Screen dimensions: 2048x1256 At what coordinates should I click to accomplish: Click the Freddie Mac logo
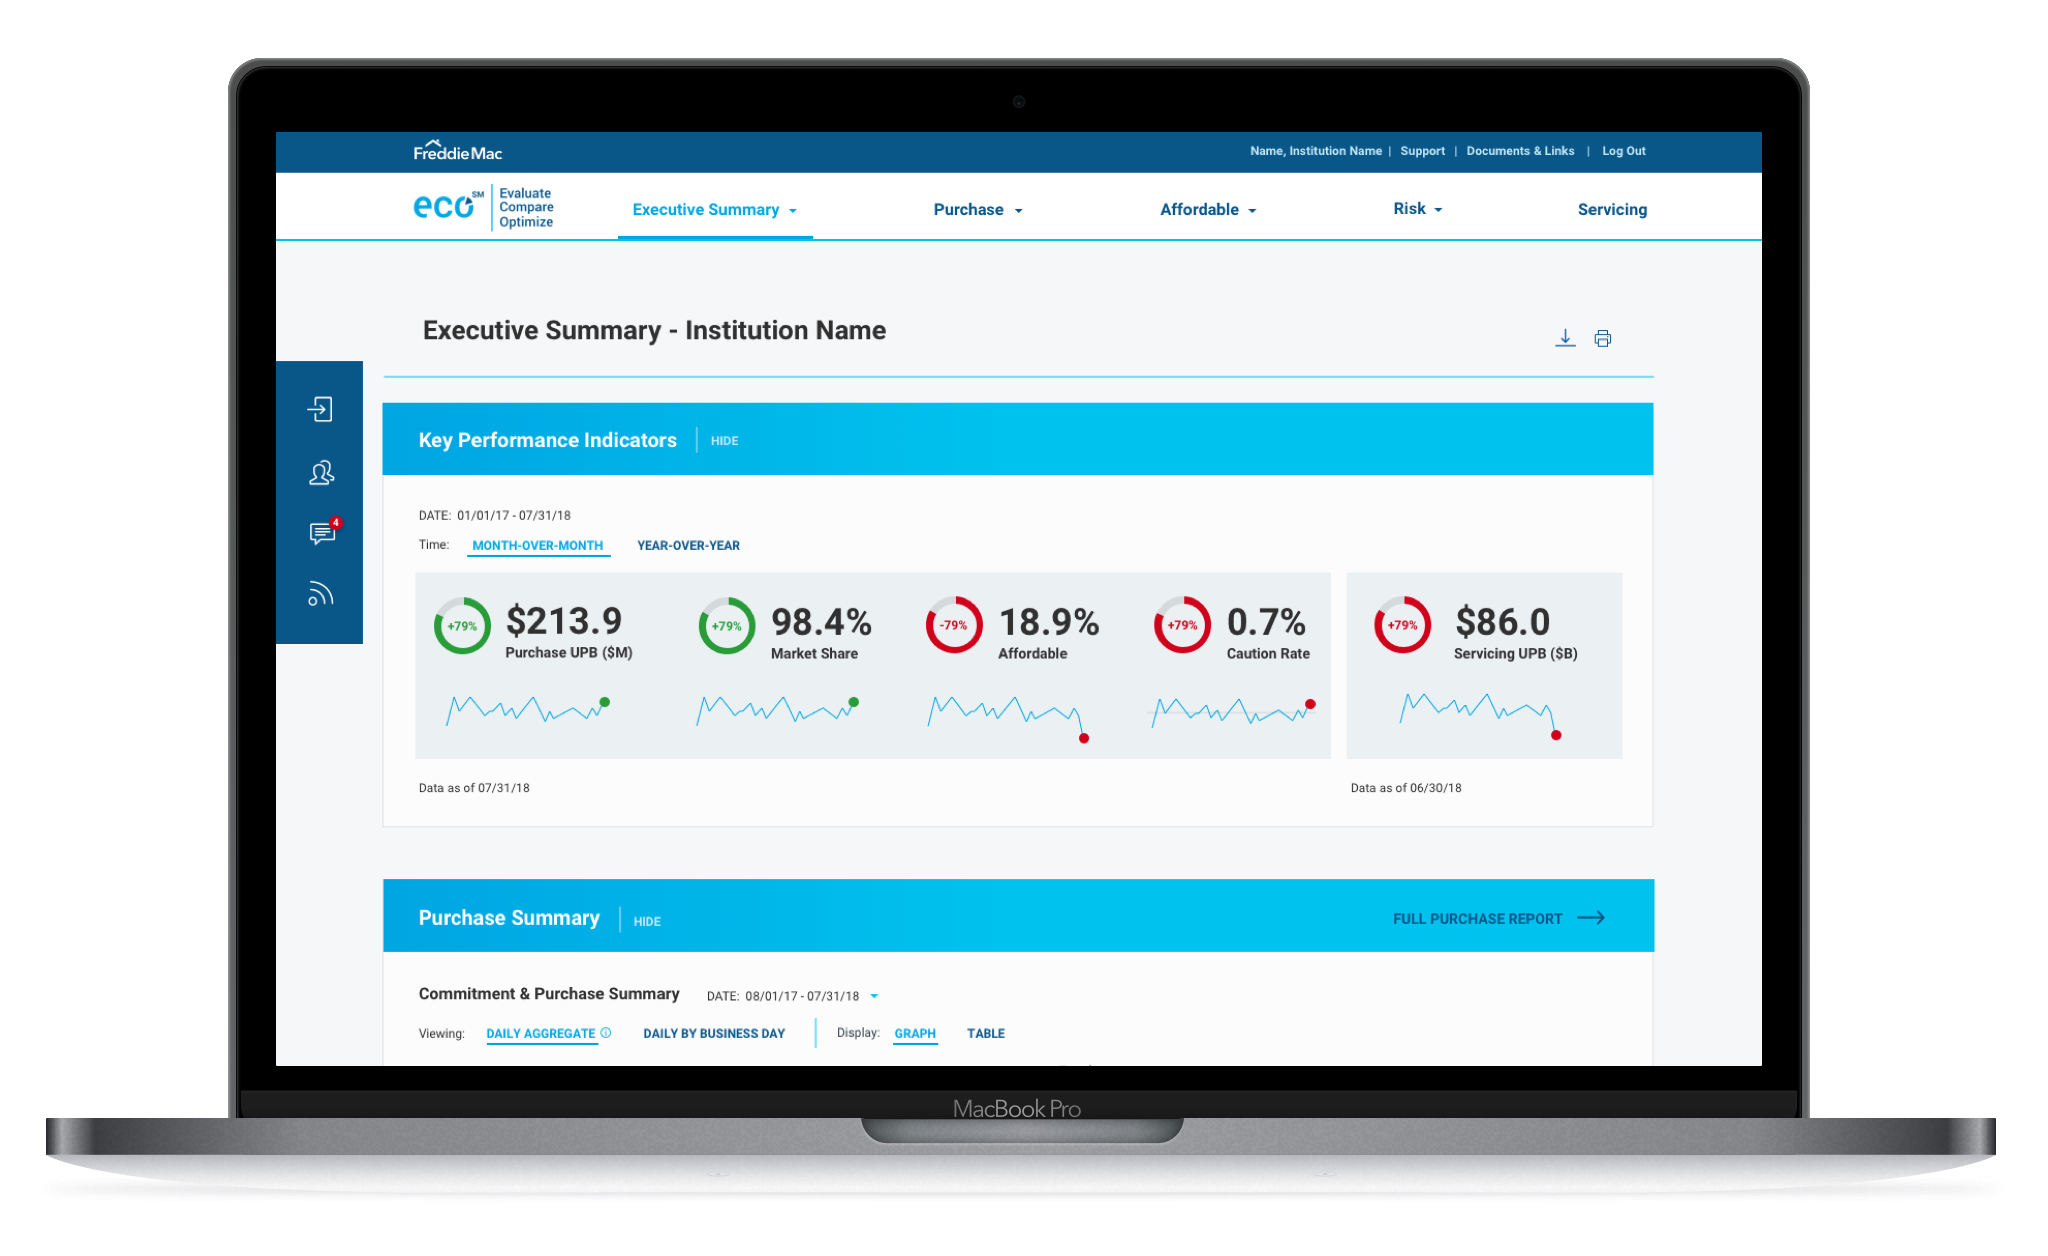point(458,152)
